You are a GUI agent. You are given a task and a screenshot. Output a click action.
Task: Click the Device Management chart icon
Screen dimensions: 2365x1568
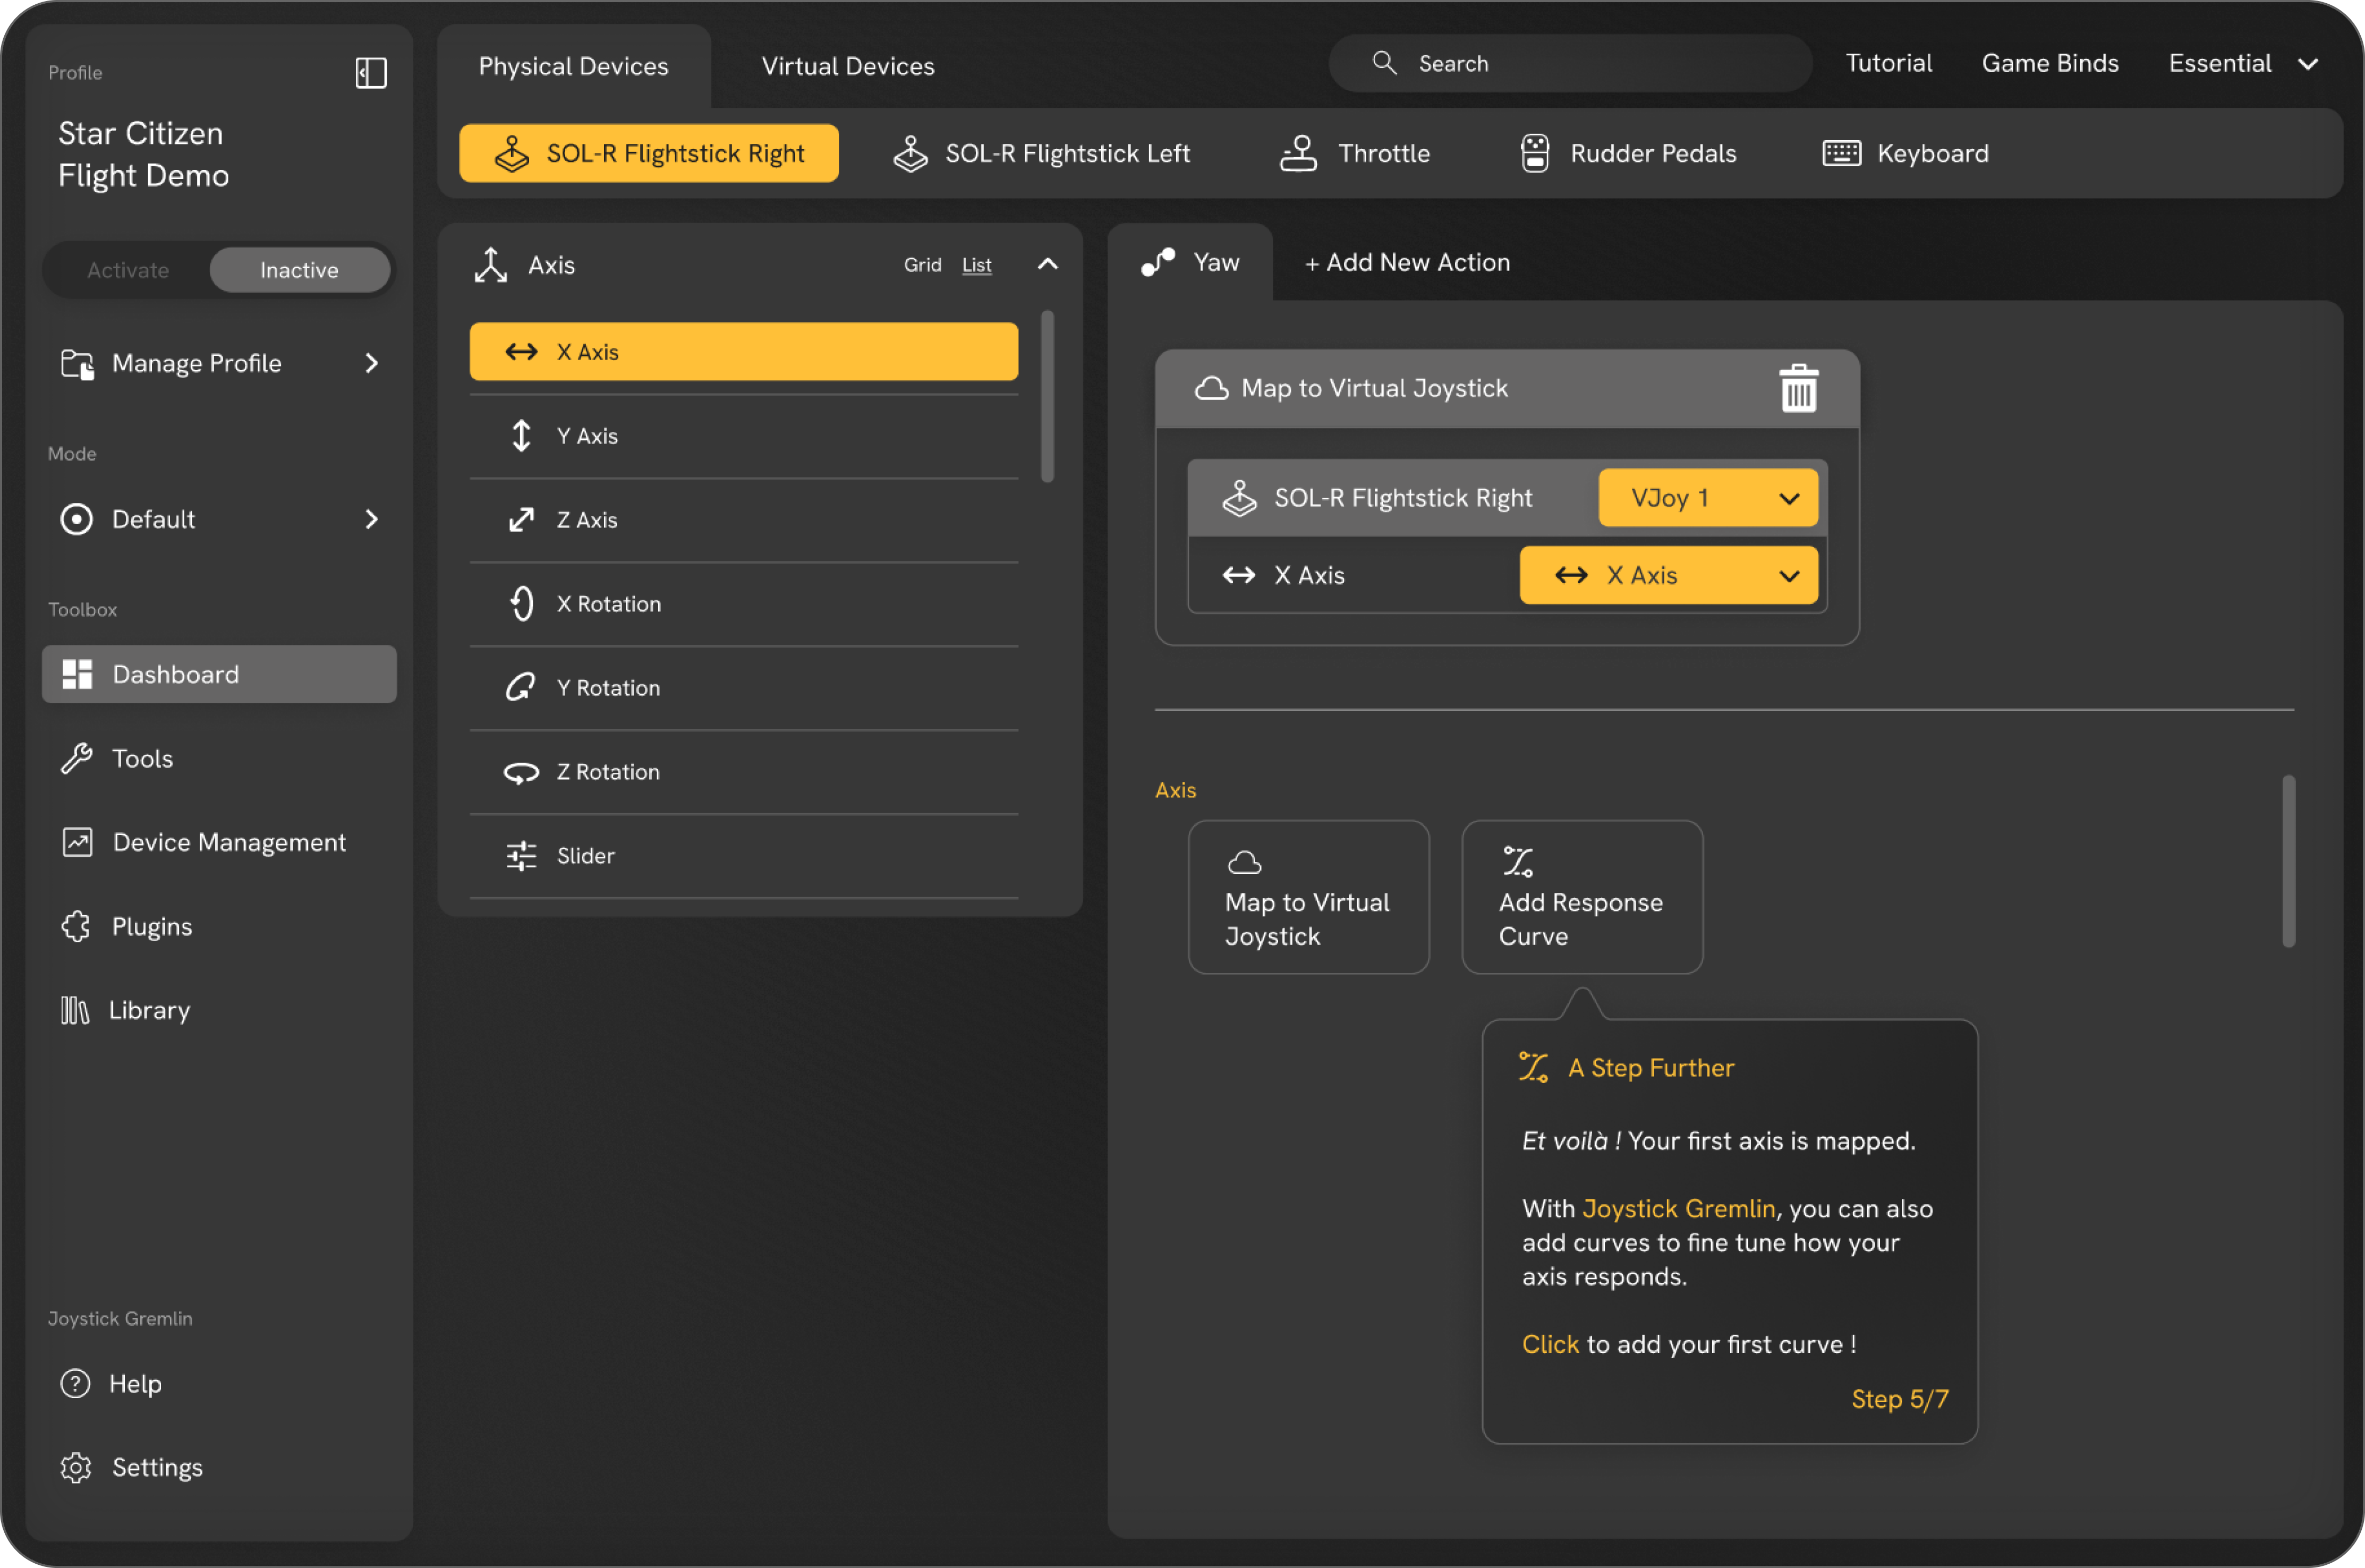pos(77,843)
